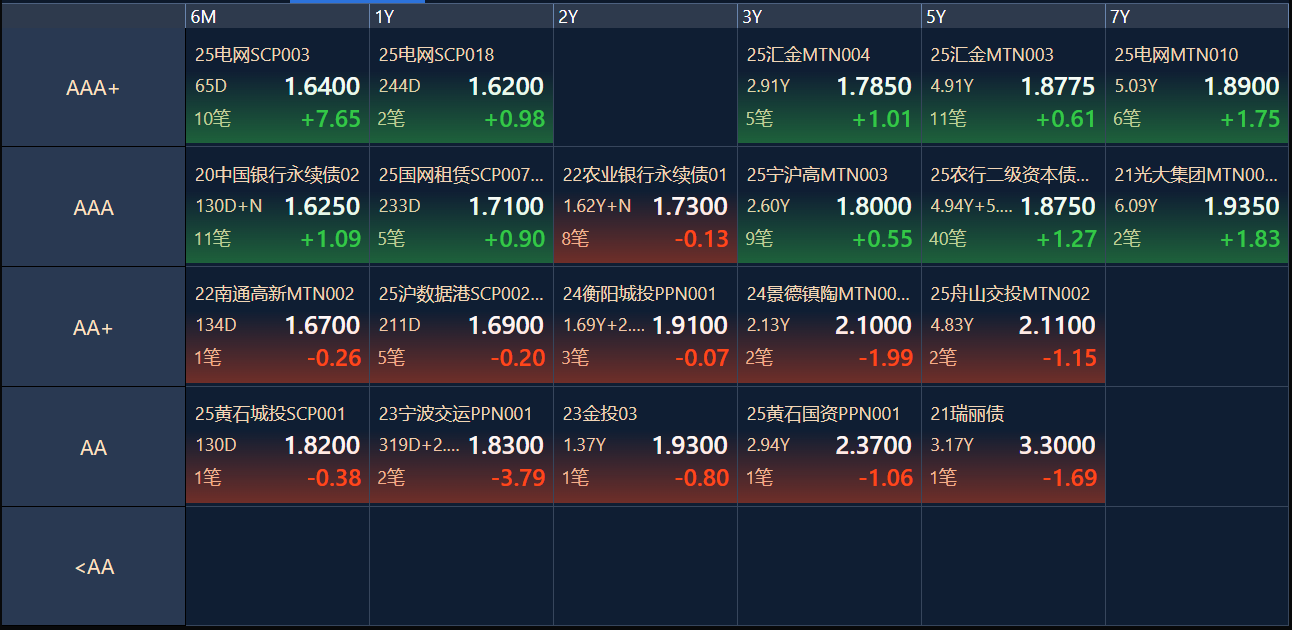Open bond 21光大集团MTN00

1196,175
